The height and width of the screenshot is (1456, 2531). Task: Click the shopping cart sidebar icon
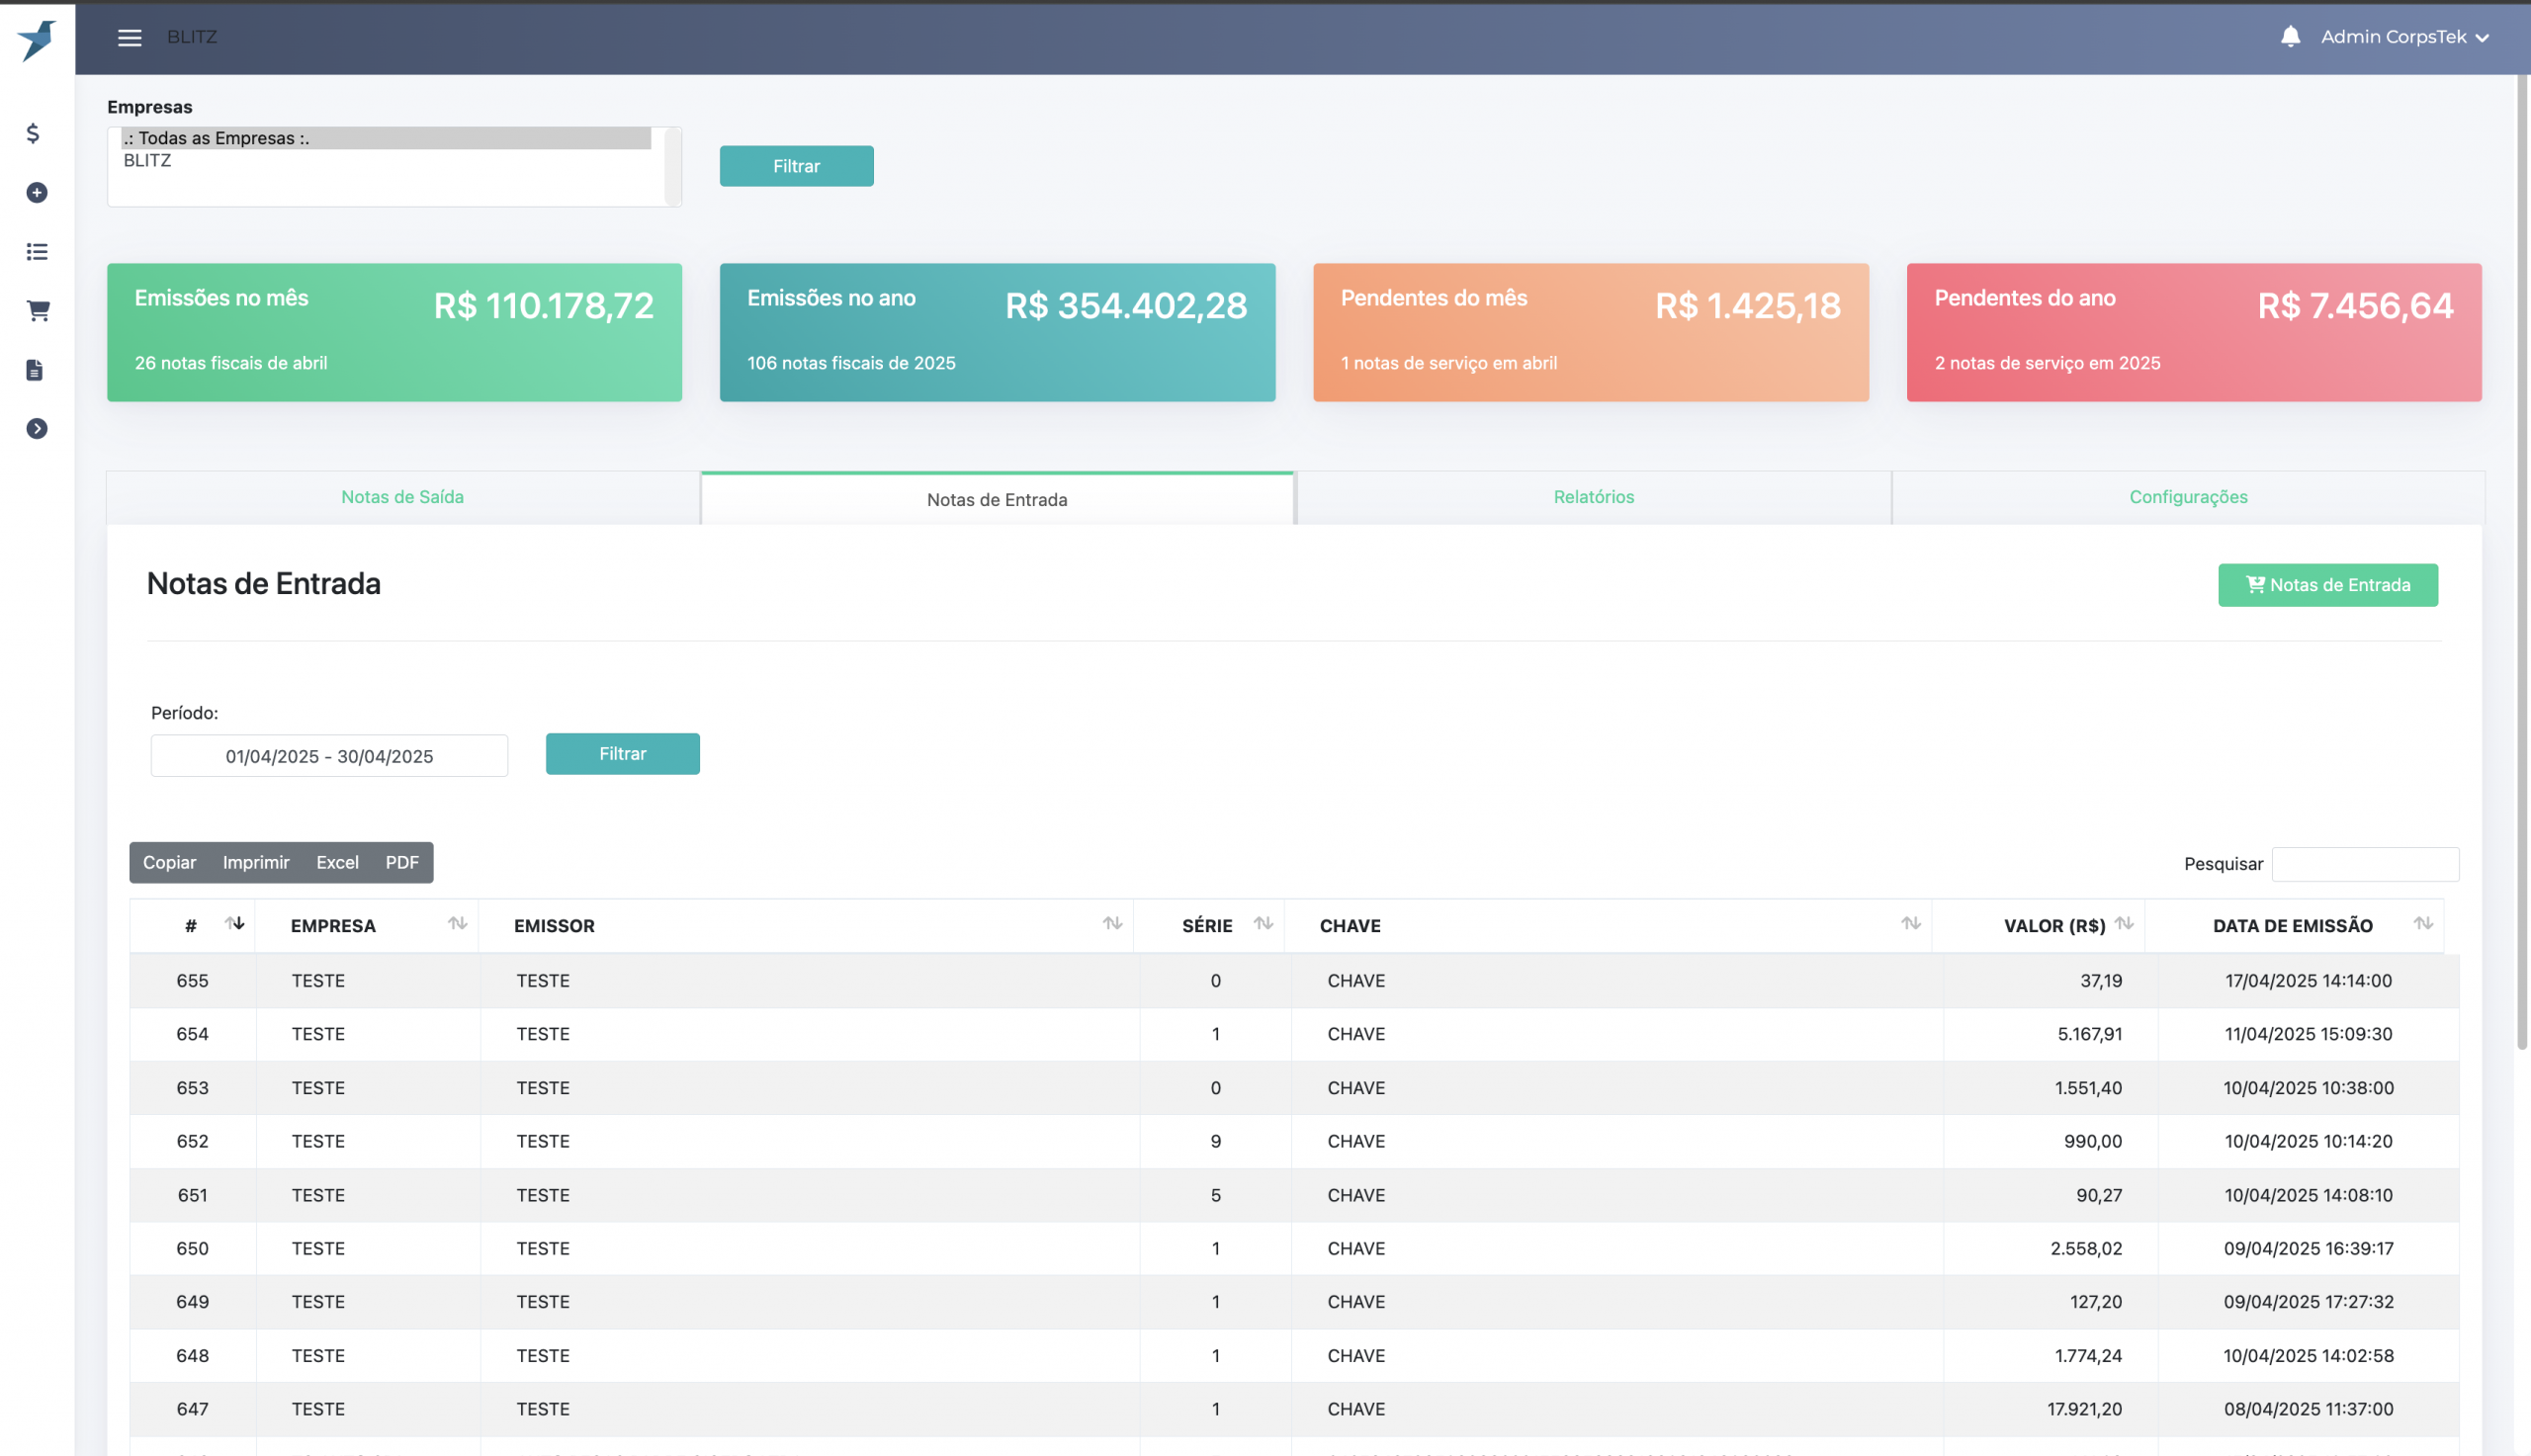click(x=38, y=311)
